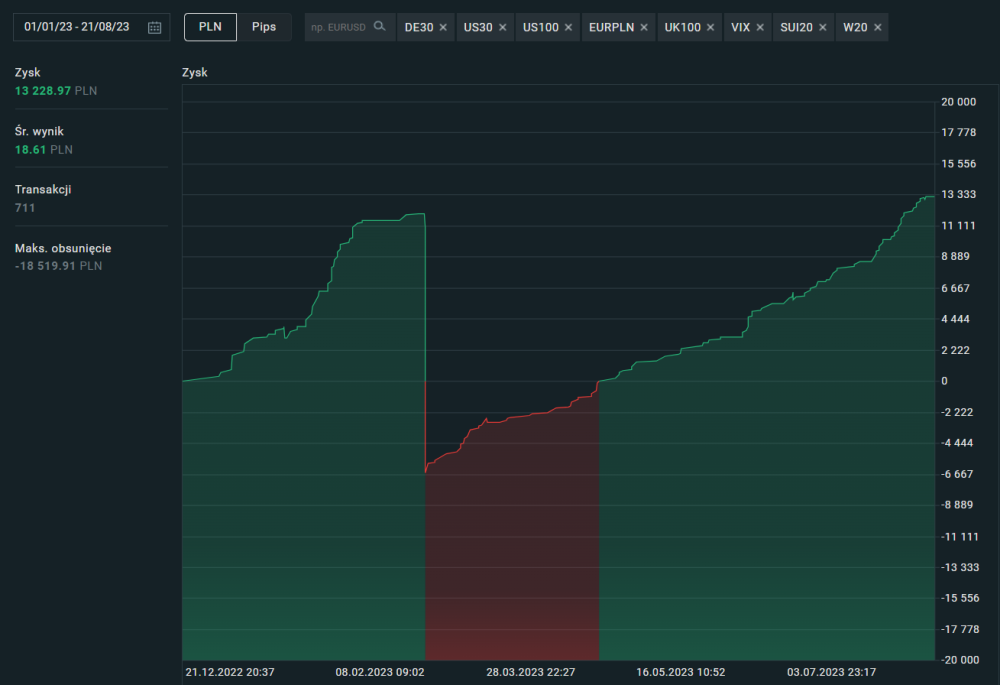The width and height of the screenshot is (1000, 685).
Task: Click the 0 axis label
Action: pyautogui.click(x=945, y=381)
